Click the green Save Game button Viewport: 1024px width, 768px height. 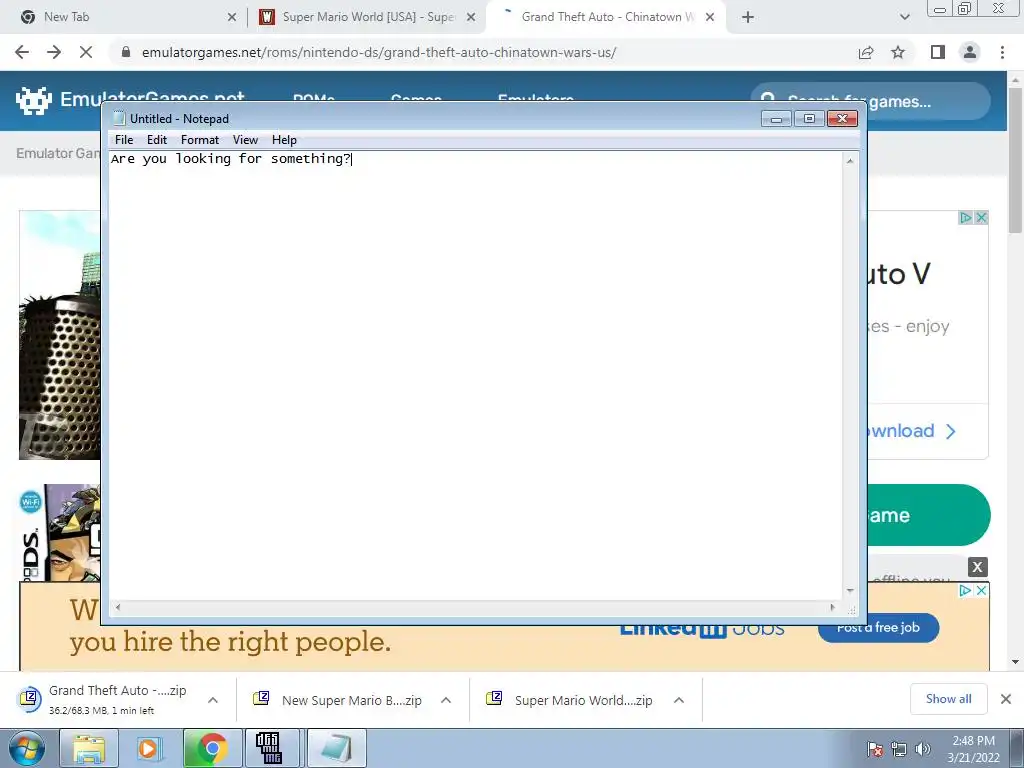click(x=929, y=515)
